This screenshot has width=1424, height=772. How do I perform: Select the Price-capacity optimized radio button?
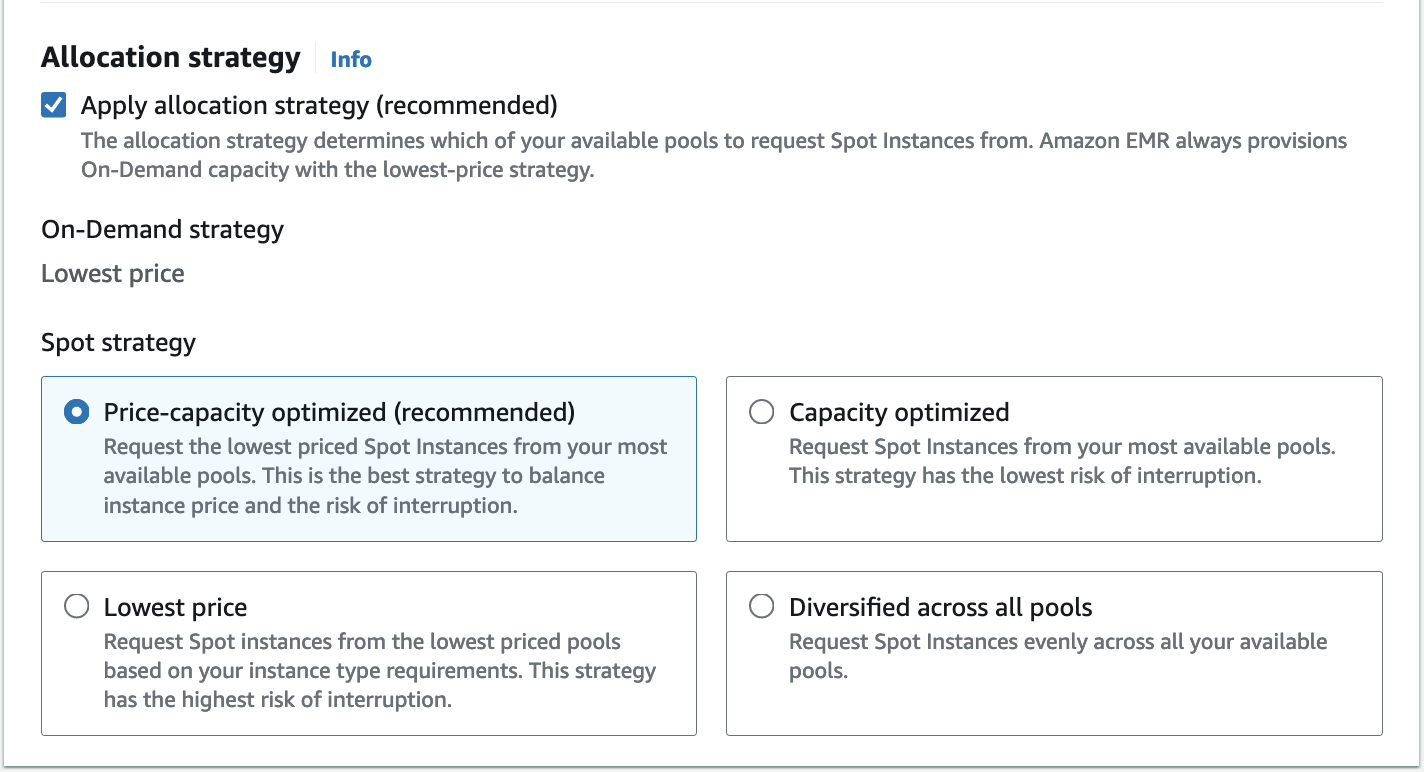point(76,412)
